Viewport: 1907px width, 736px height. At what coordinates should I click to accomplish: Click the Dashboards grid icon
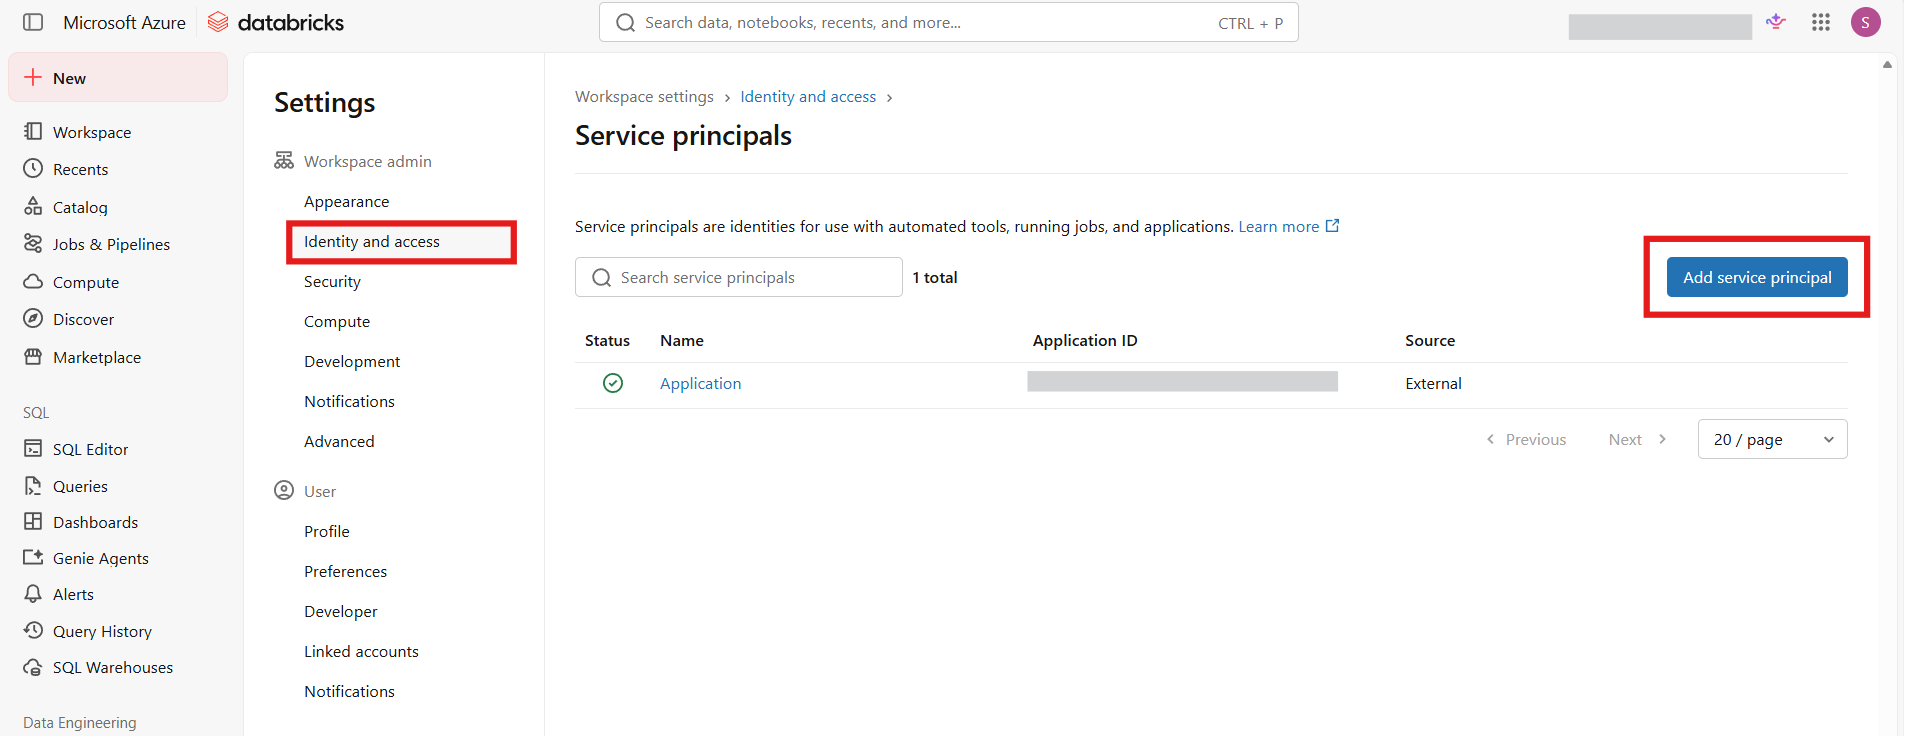pos(33,521)
